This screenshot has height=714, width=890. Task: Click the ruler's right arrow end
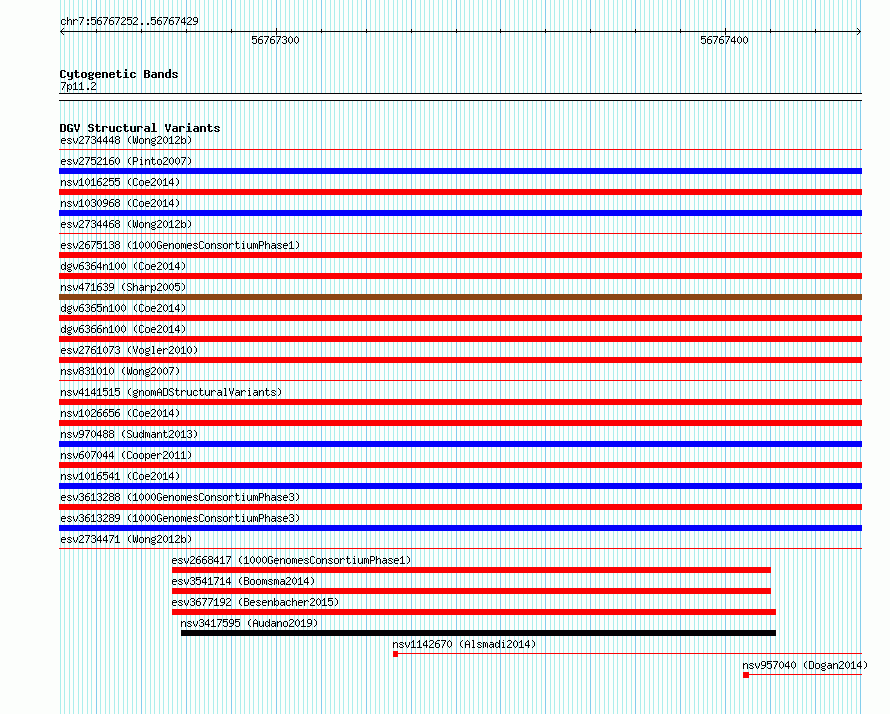(x=859, y=32)
